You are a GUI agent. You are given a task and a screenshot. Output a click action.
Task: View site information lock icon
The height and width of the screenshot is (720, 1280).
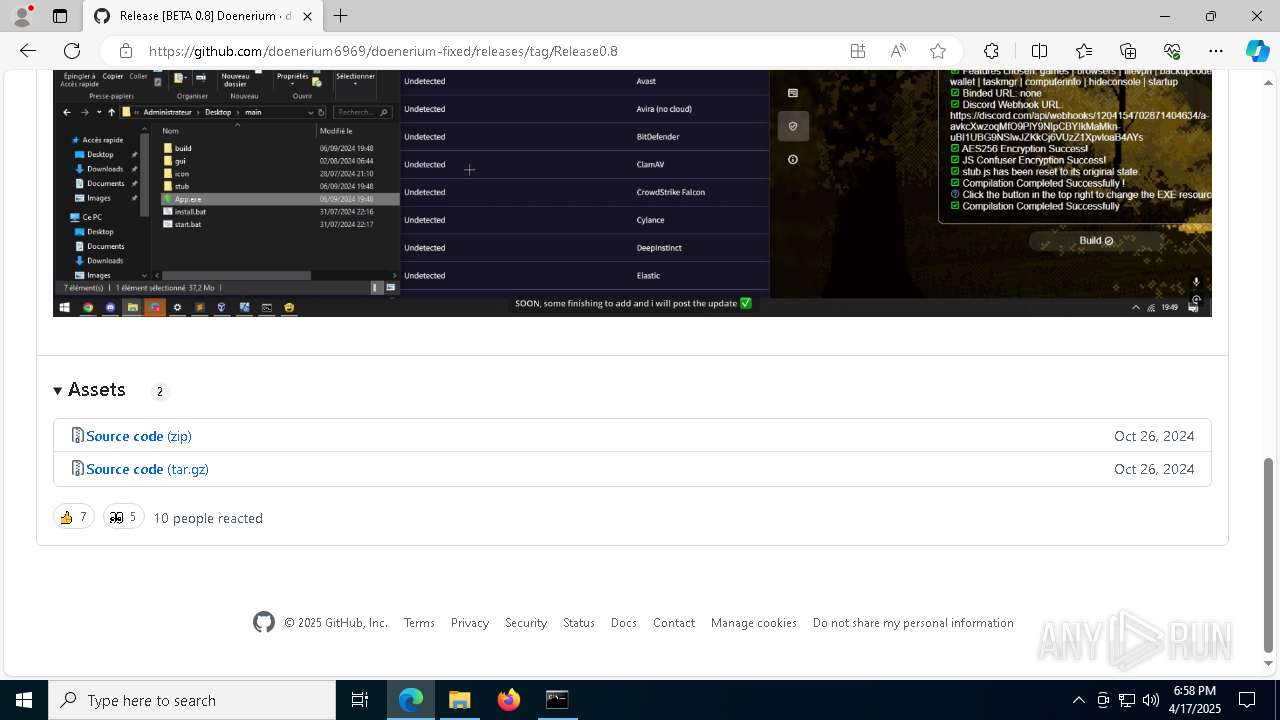126,51
